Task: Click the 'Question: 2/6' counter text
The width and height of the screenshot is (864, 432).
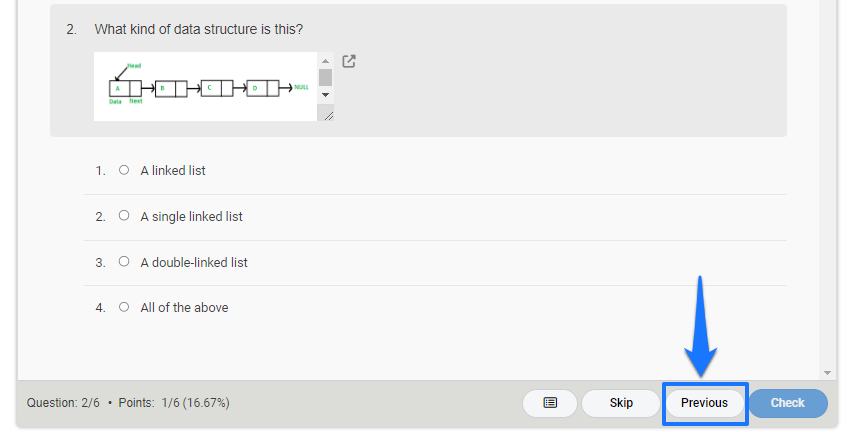Action: point(63,403)
